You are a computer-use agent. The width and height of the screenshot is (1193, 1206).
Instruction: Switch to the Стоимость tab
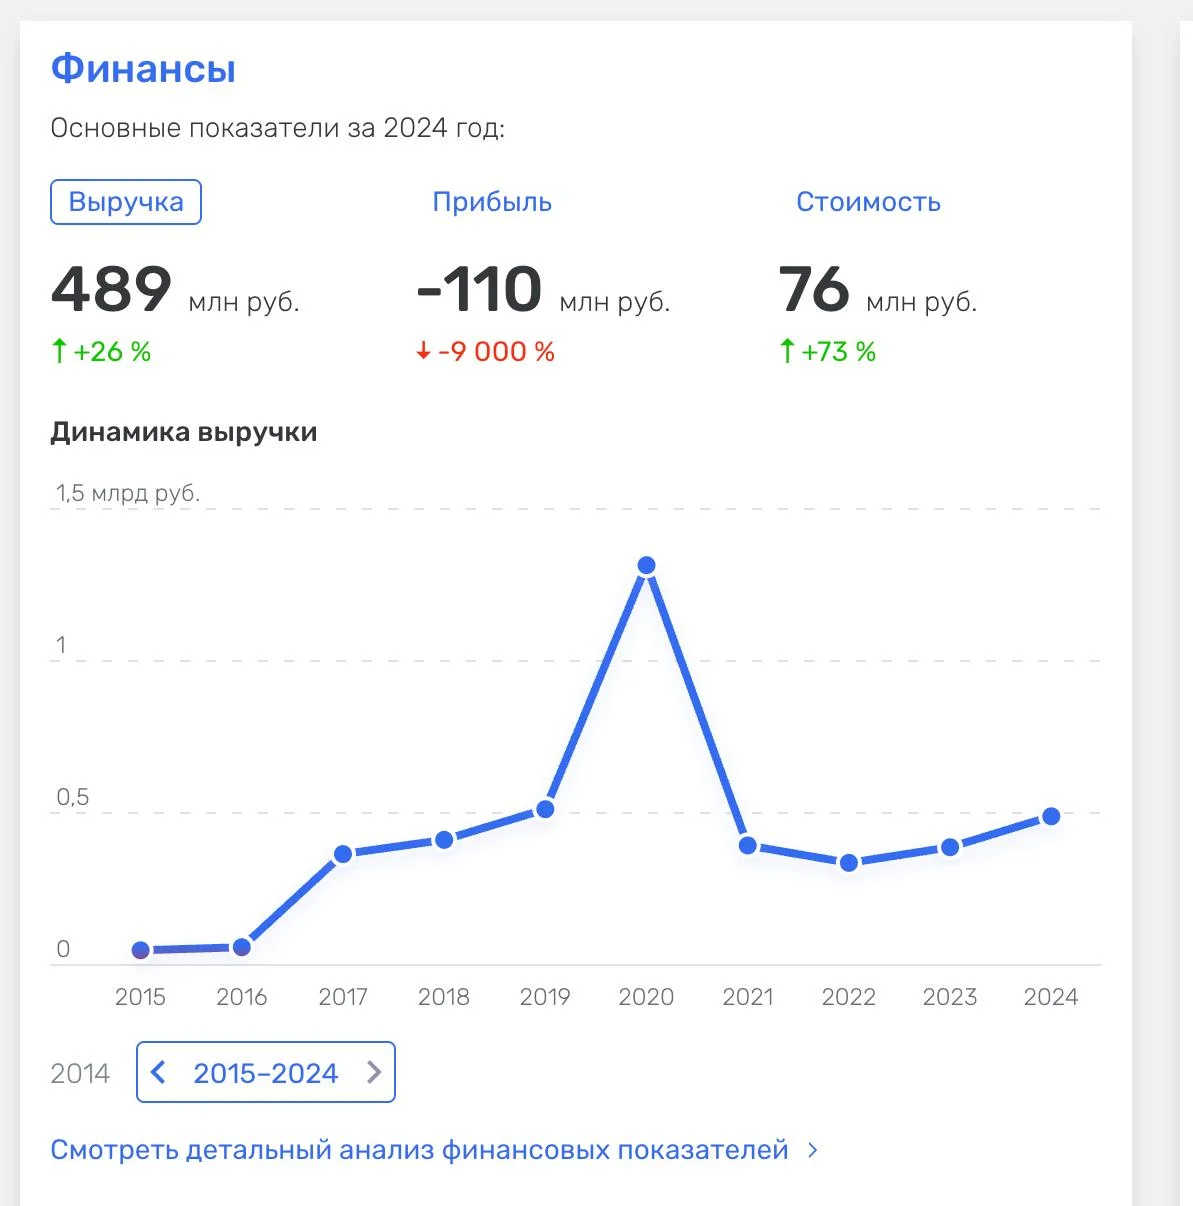click(x=867, y=202)
